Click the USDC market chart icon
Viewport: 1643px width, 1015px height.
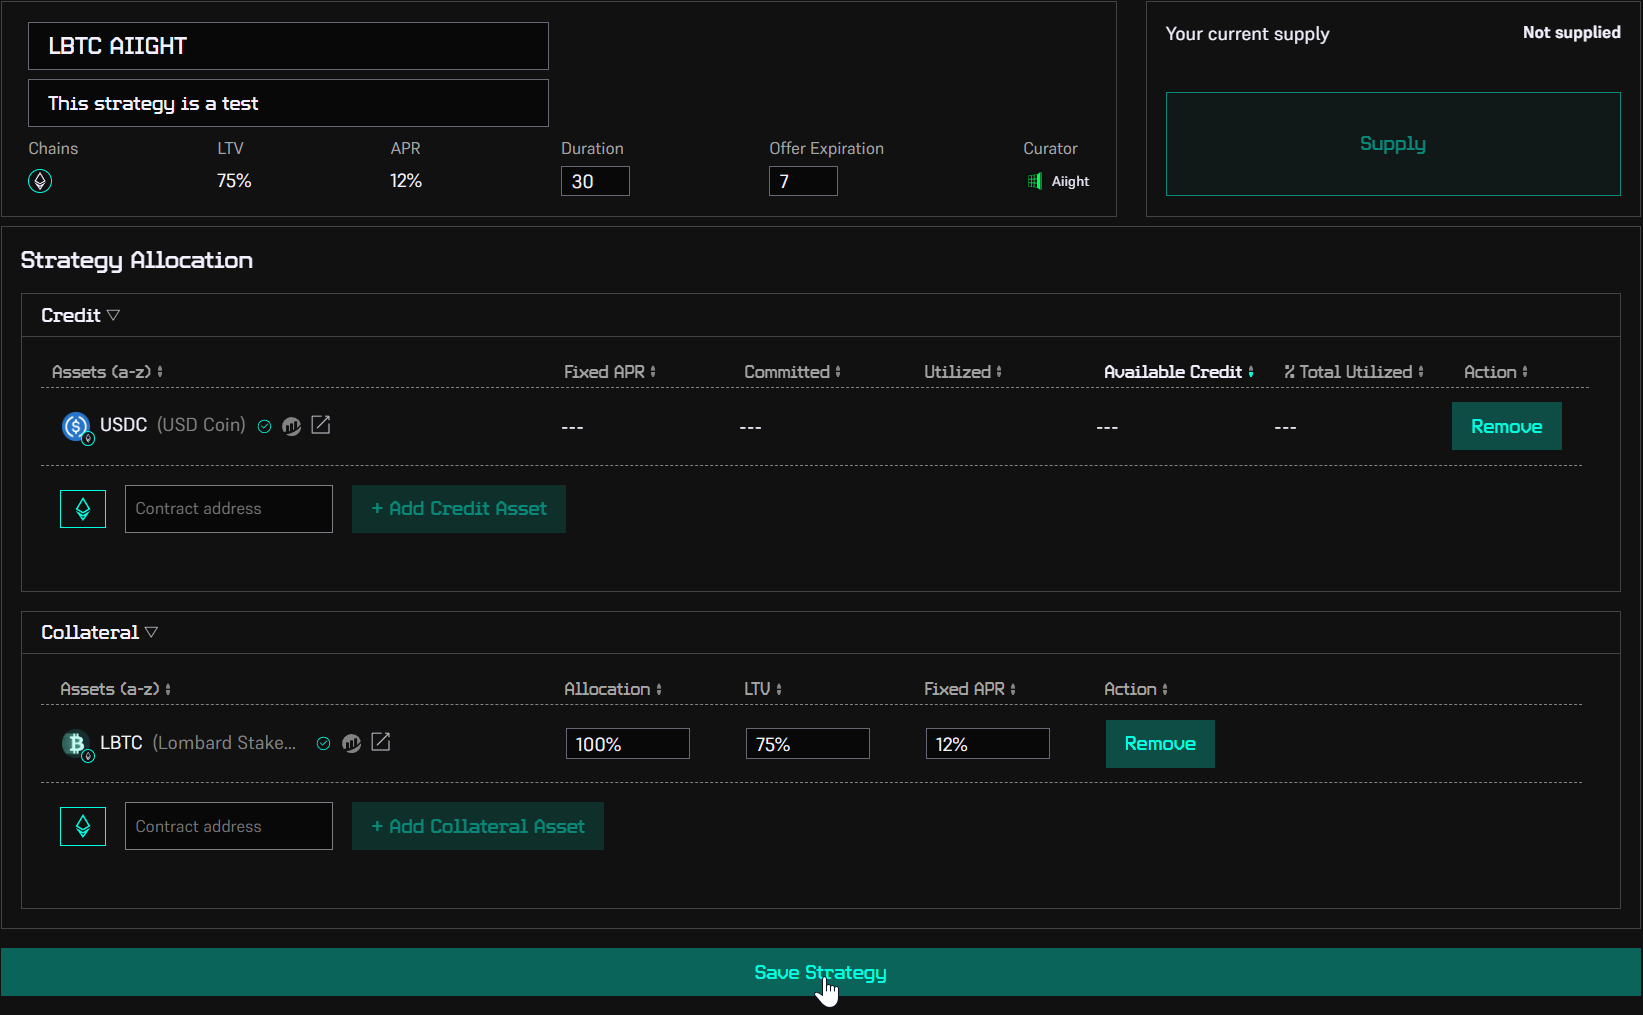[x=292, y=426]
